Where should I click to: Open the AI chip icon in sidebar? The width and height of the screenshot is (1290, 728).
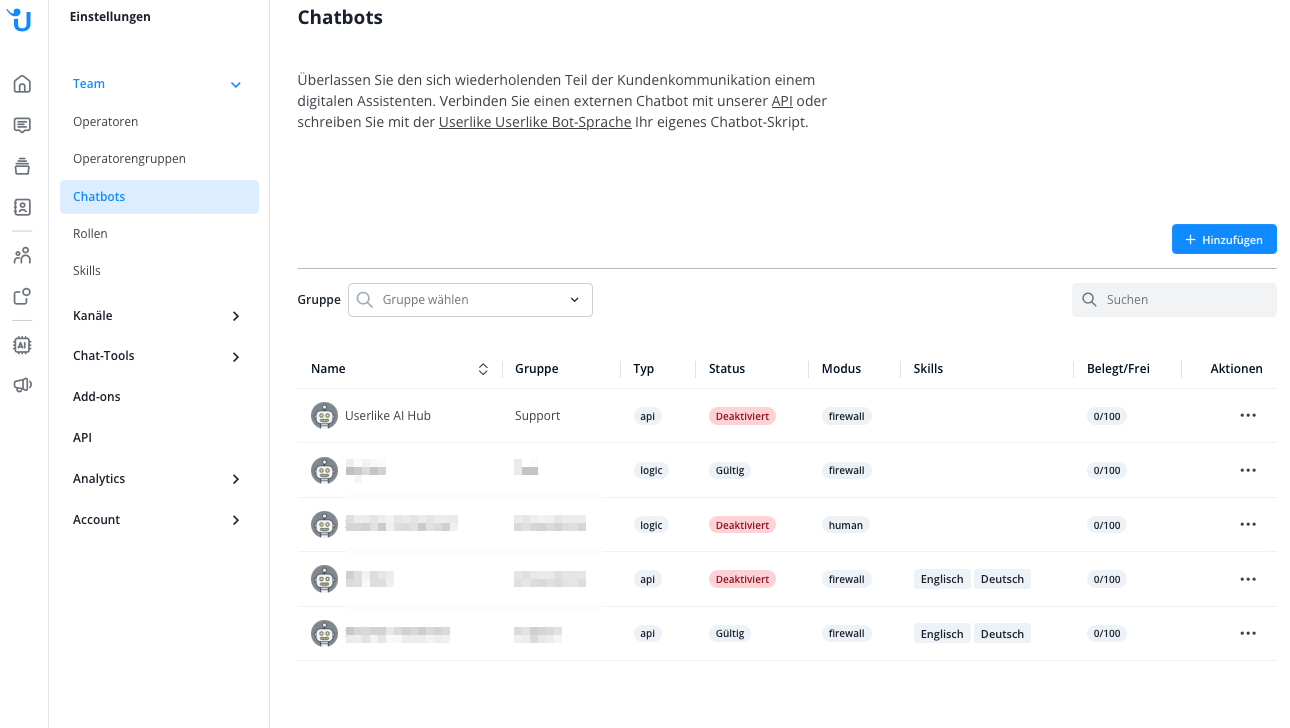[22, 345]
